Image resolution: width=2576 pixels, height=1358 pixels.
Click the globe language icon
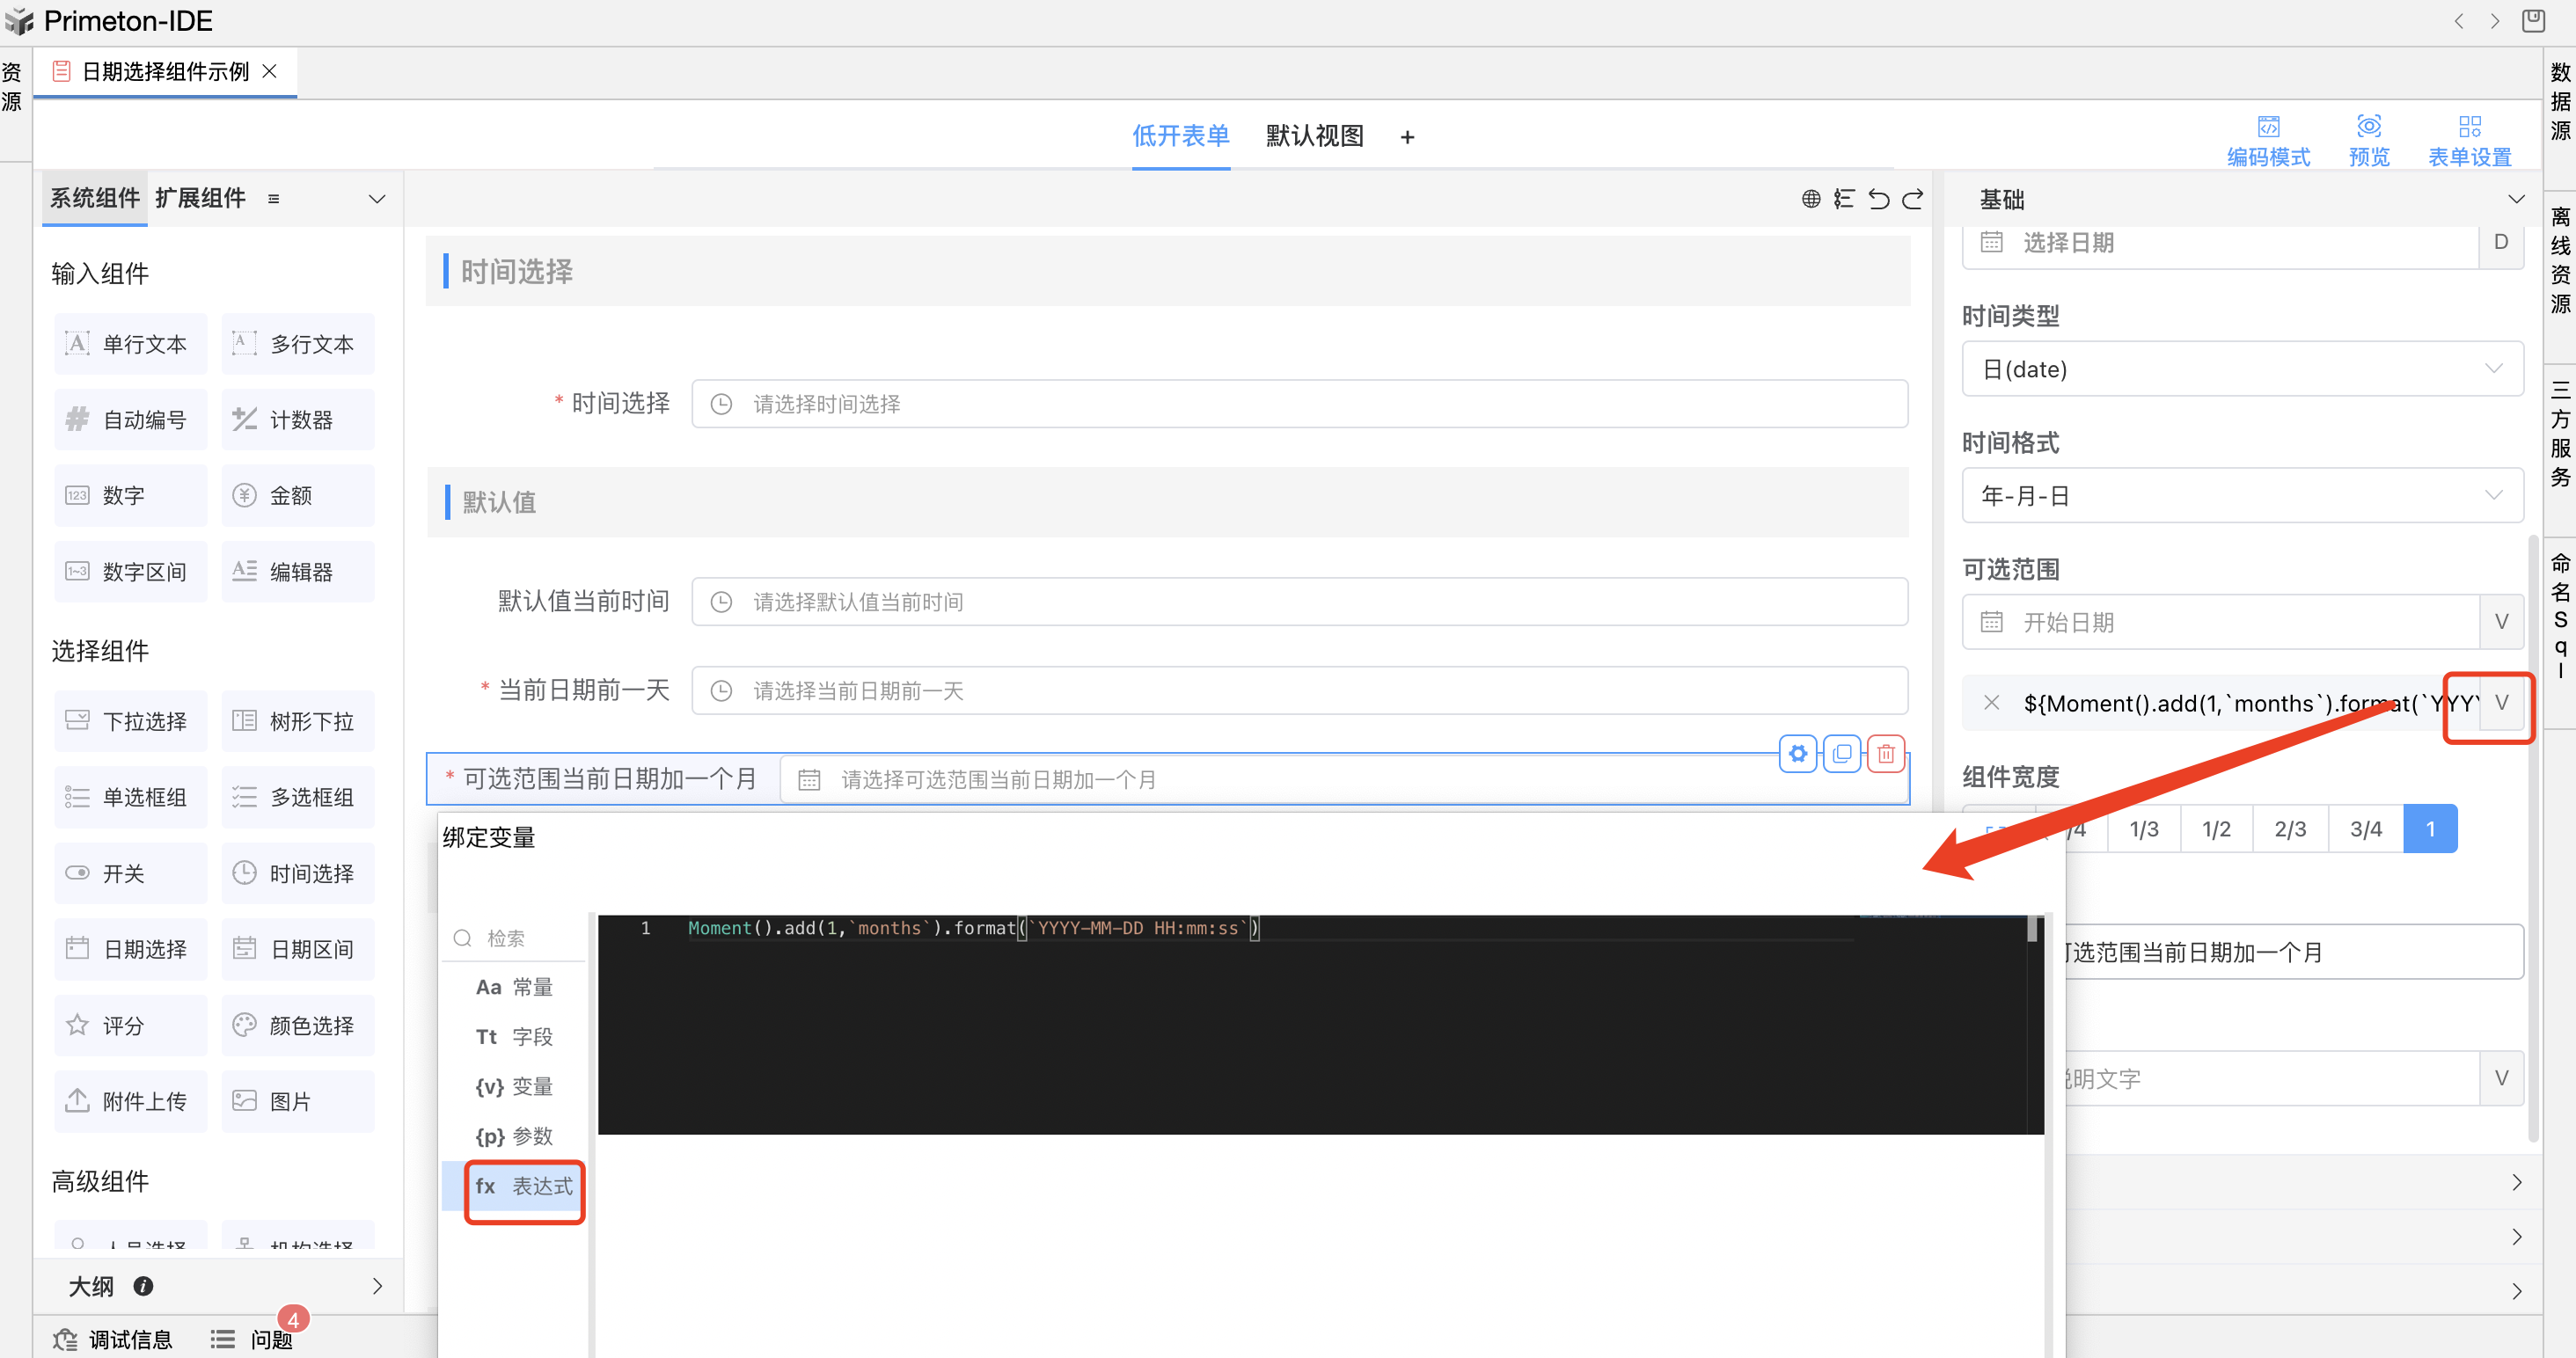pyautogui.click(x=1811, y=199)
